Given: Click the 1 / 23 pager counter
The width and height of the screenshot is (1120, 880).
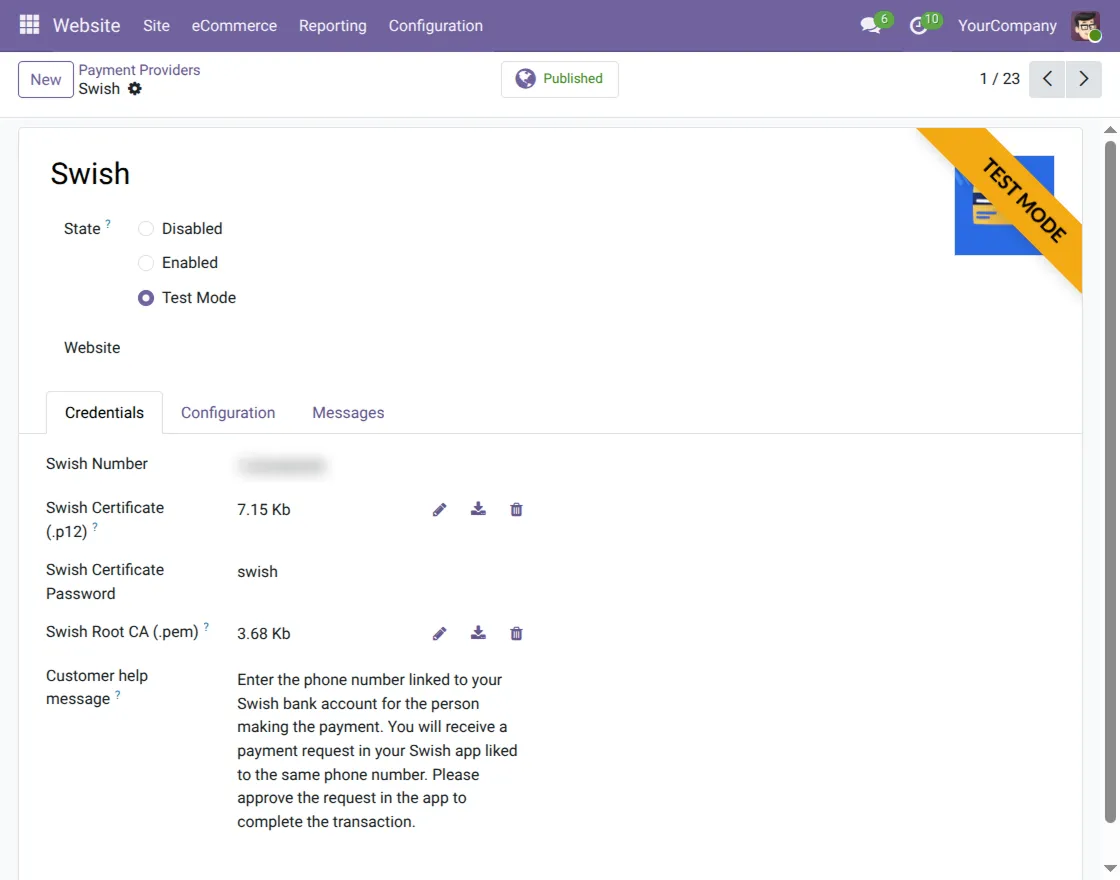Looking at the screenshot, I should coord(1000,79).
